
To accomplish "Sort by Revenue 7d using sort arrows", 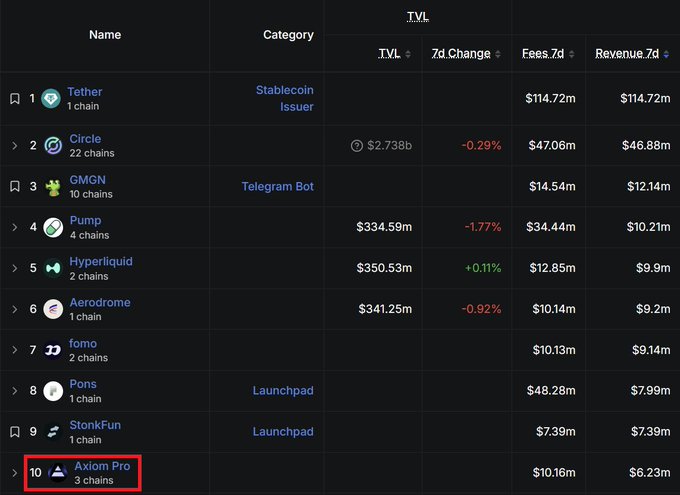I will 666,54.
